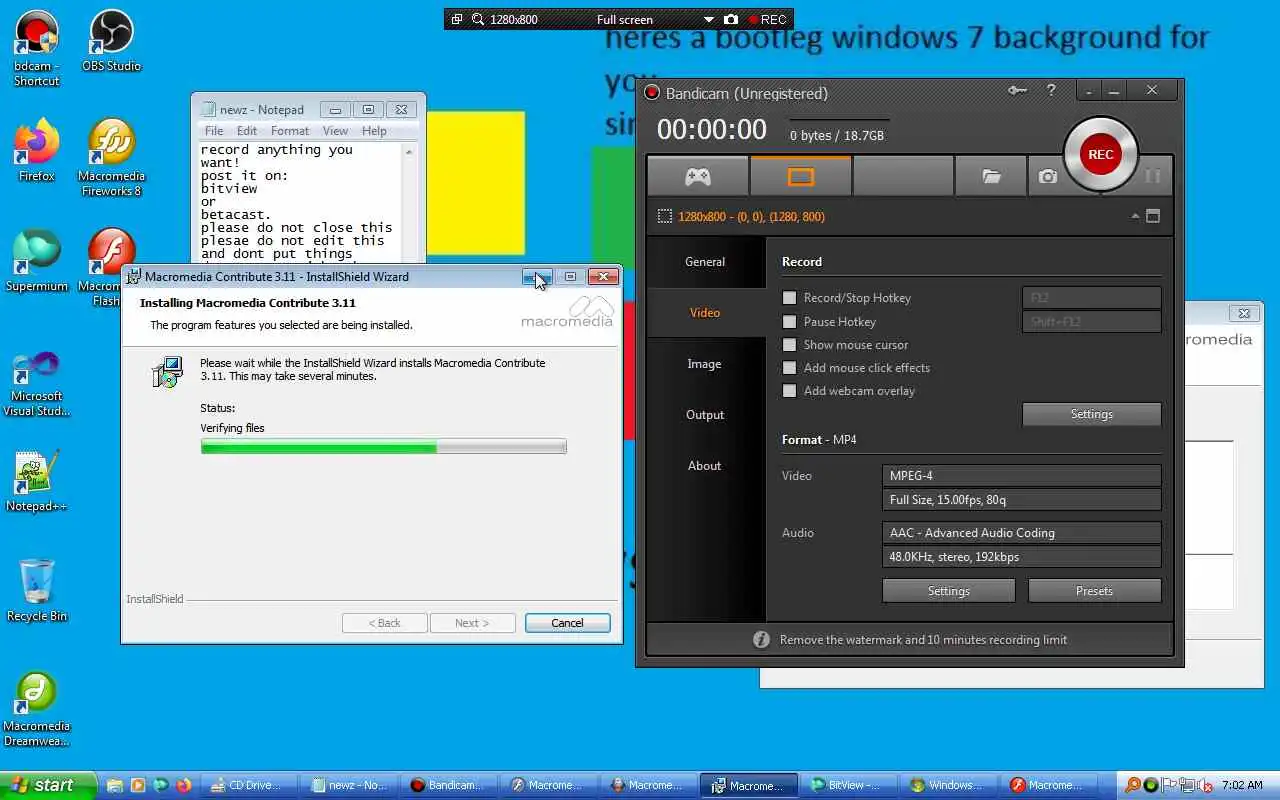The width and height of the screenshot is (1280, 800).
Task: Open the Bandicam output folder icon
Action: point(991,176)
